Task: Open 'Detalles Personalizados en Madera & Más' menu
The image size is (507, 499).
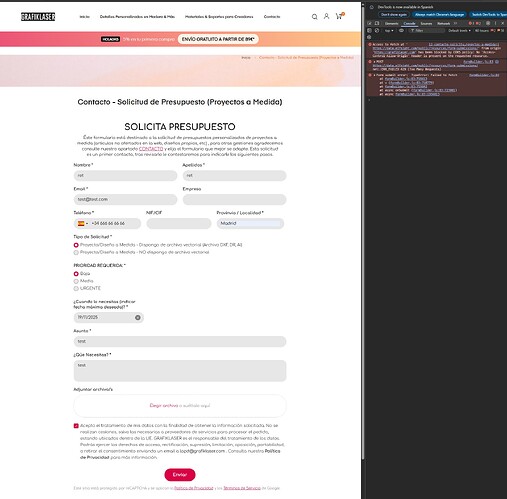Action: [x=137, y=17]
